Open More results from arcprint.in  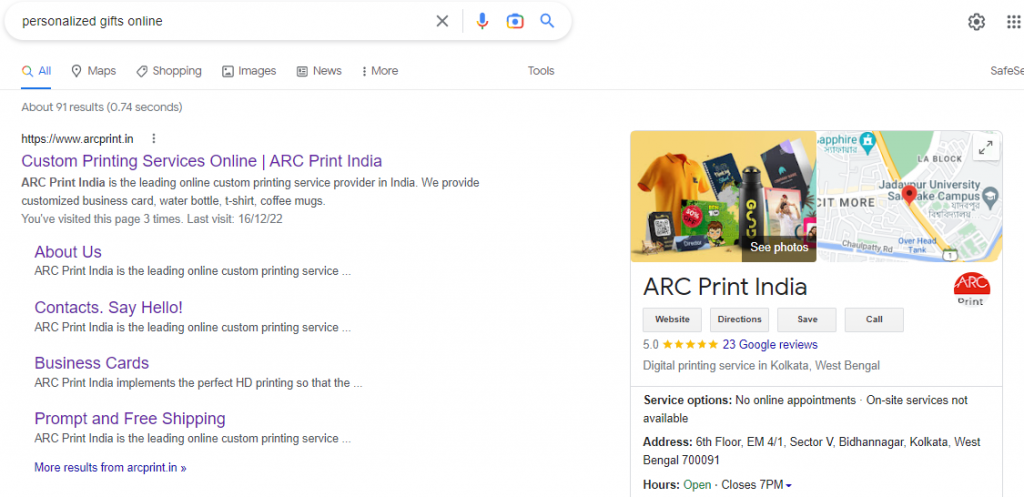(110, 467)
